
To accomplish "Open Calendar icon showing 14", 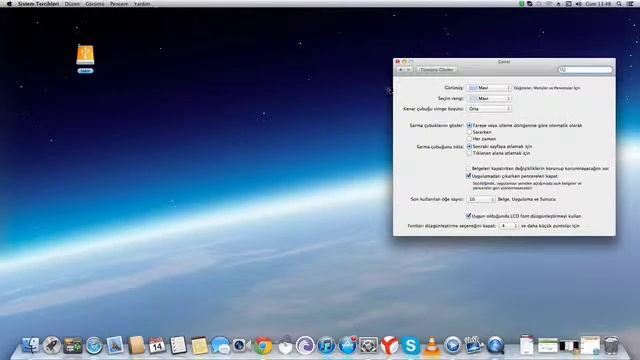I will pyautogui.click(x=157, y=345).
